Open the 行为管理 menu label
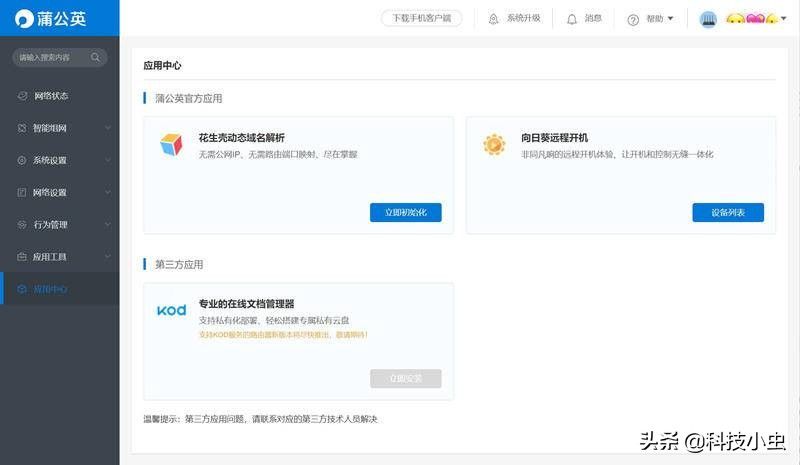 pos(51,225)
